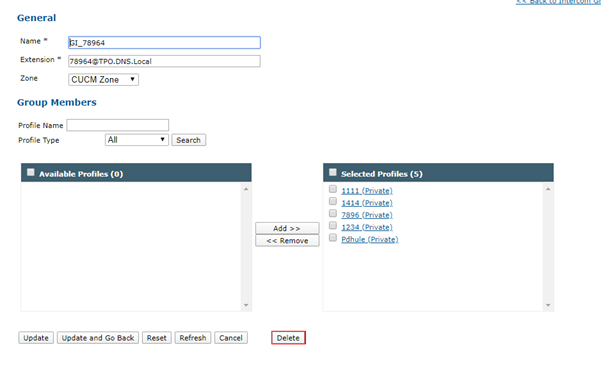
Task: Click the Profile Name search field
Action: (118, 125)
